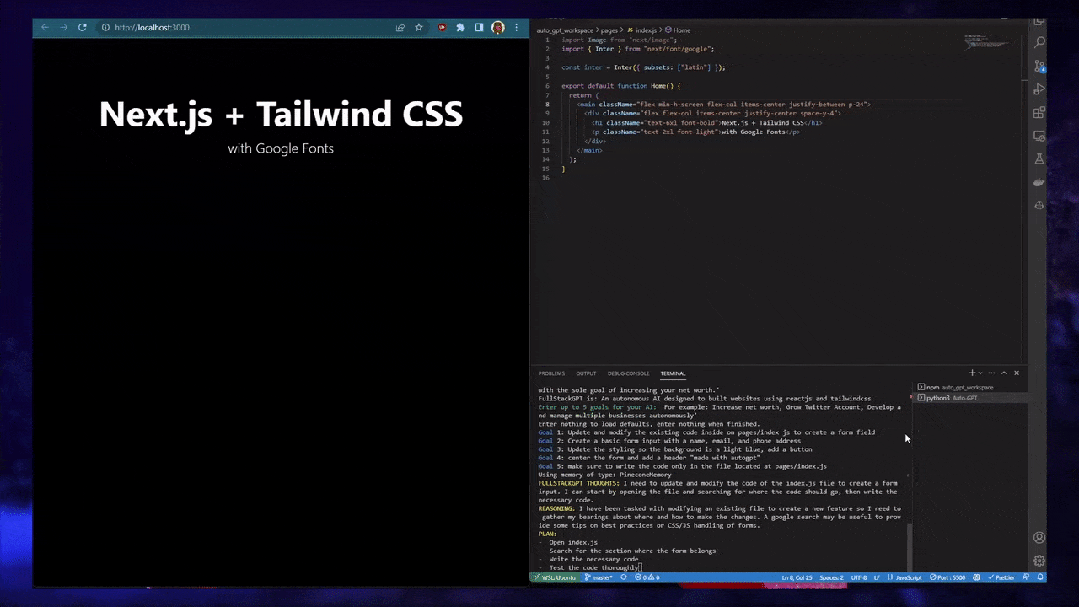Screen dimensions: 1079x607
Task: Click the Ln, Col cursor position
Action: point(796,577)
